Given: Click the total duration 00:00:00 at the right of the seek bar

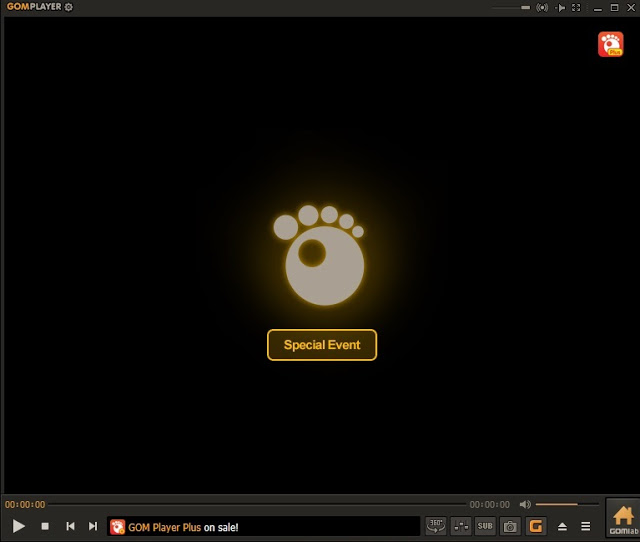Looking at the screenshot, I should [489, 504].
